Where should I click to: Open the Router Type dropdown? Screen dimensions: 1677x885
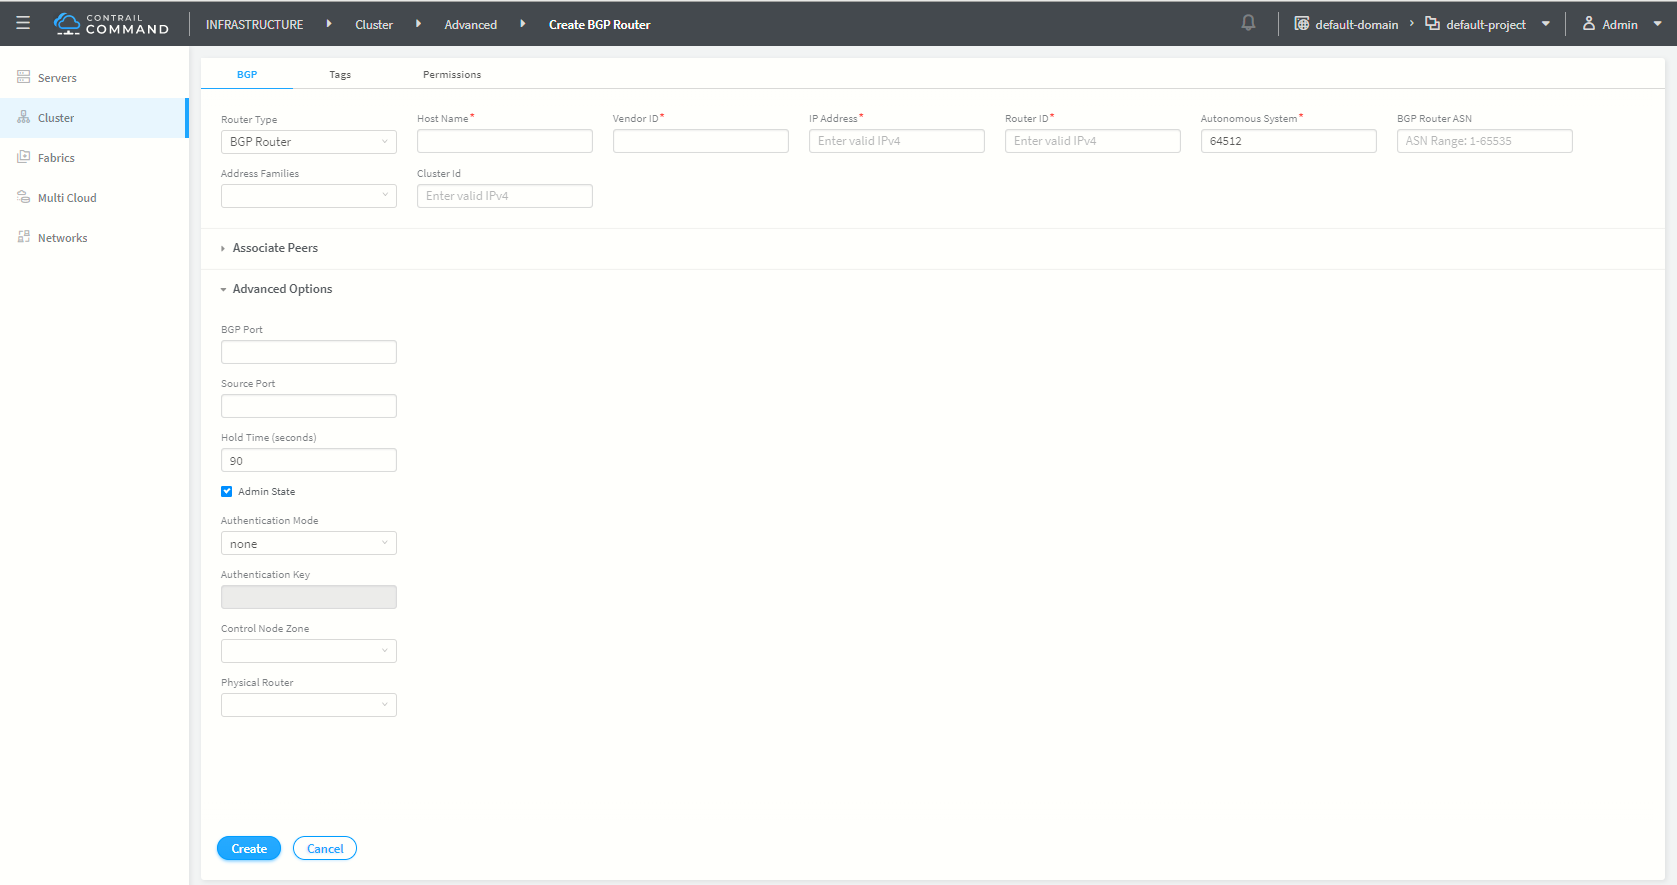point(309,142)
